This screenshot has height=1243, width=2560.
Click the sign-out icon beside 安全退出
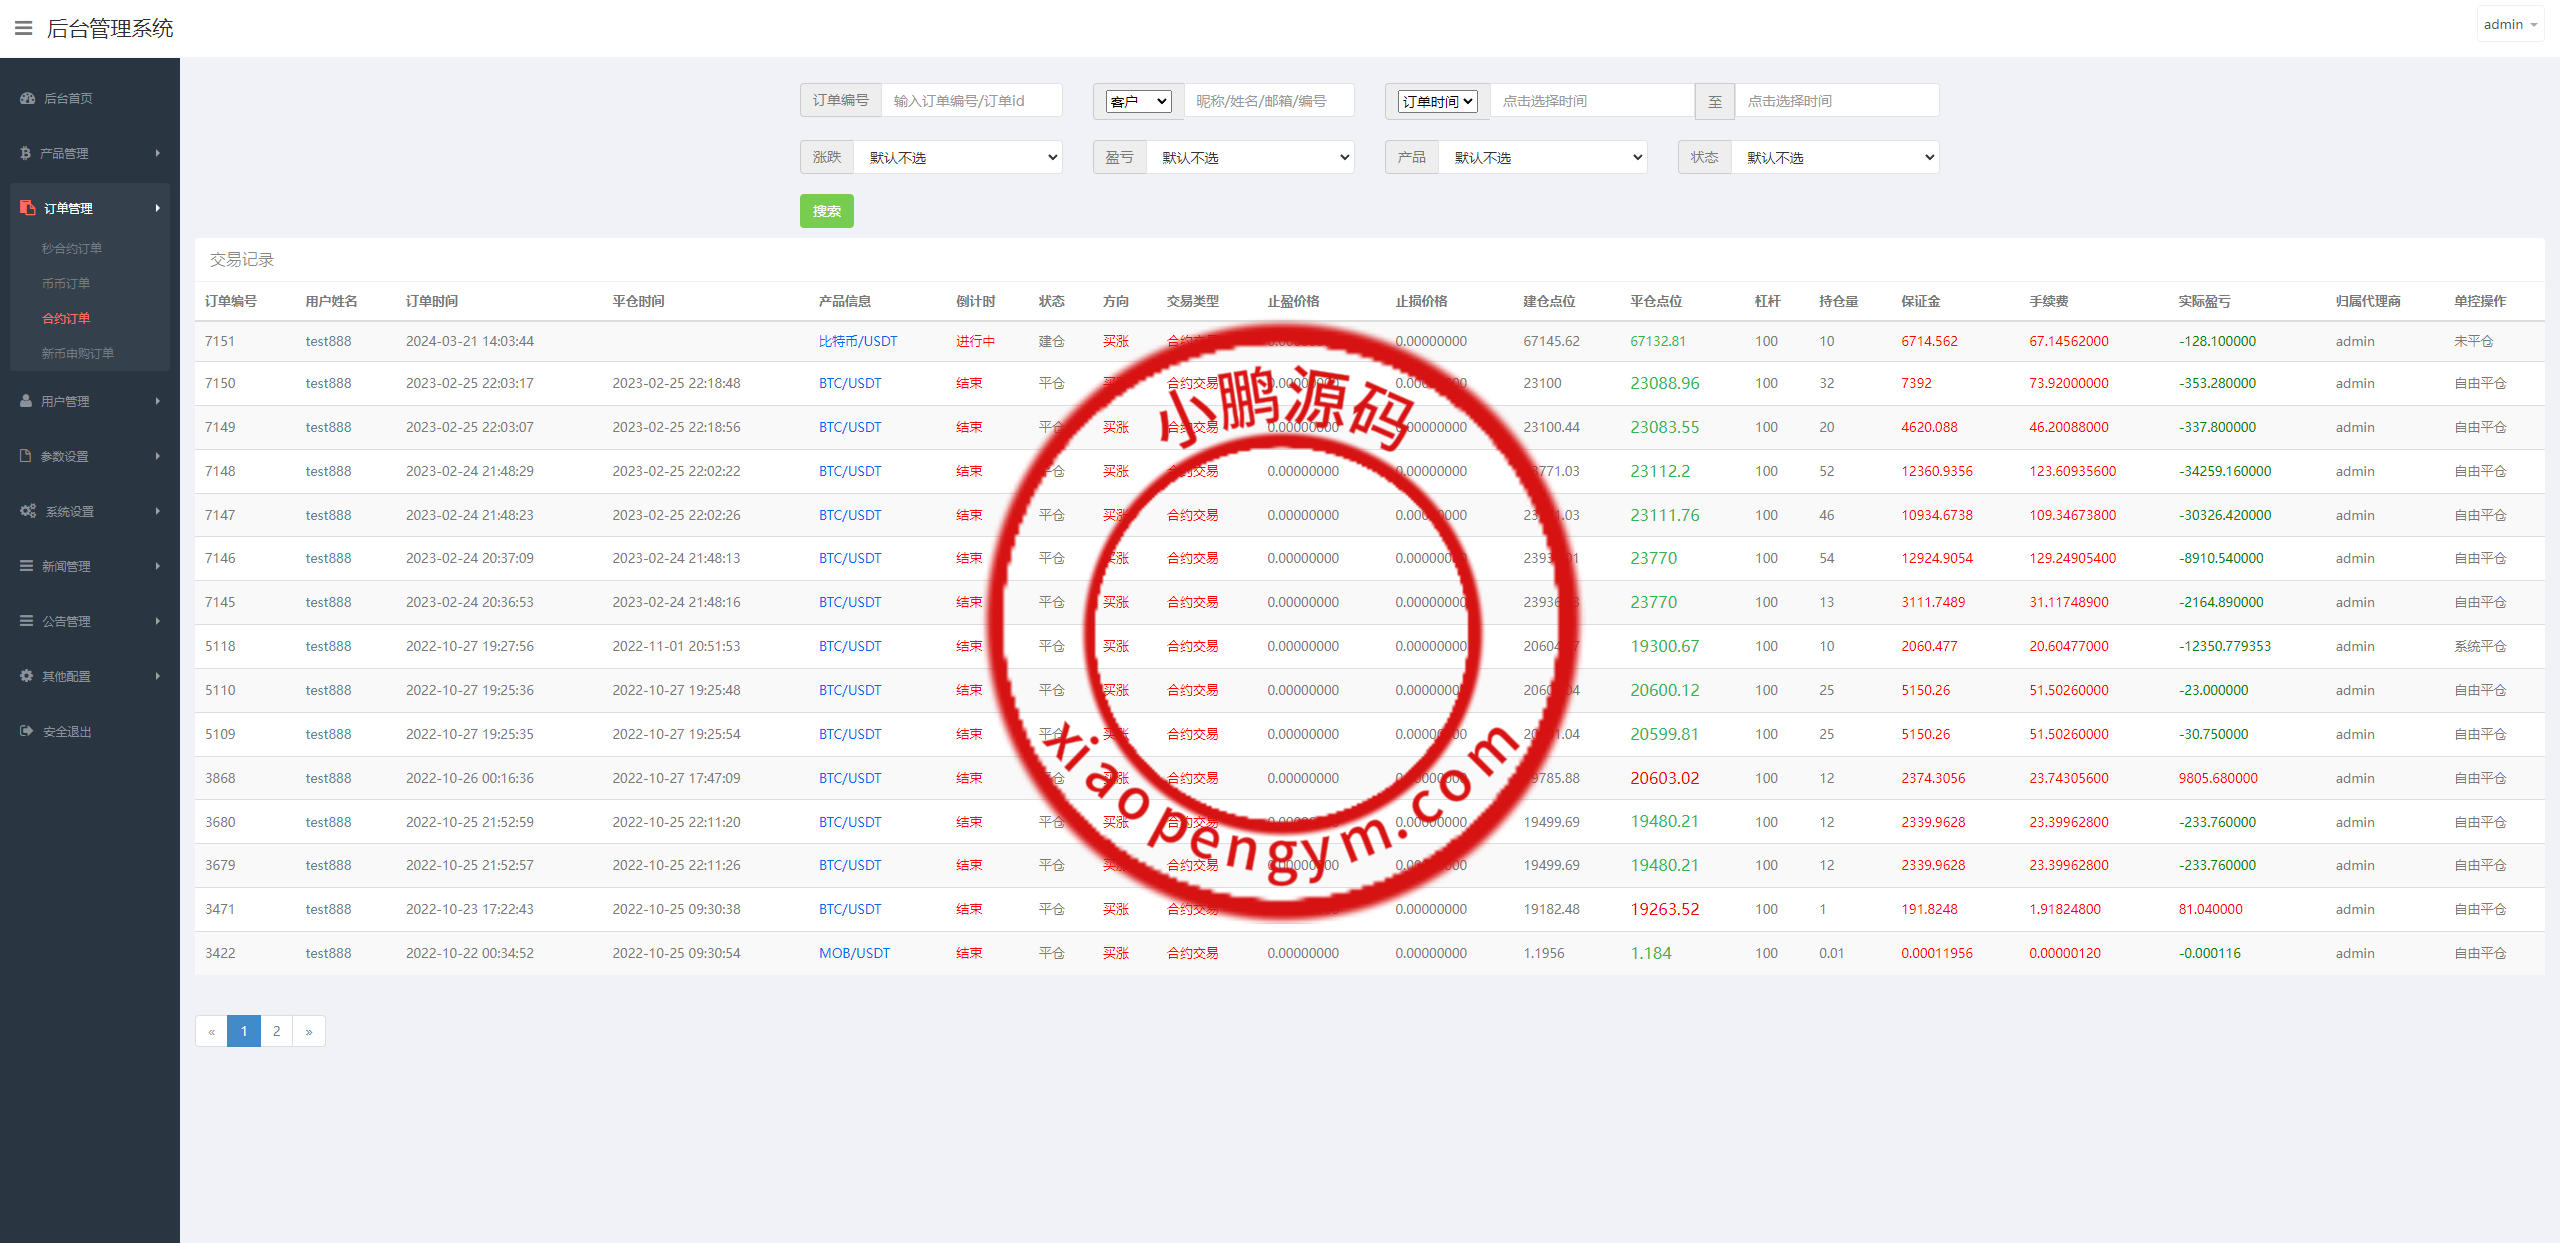point(27,731)
